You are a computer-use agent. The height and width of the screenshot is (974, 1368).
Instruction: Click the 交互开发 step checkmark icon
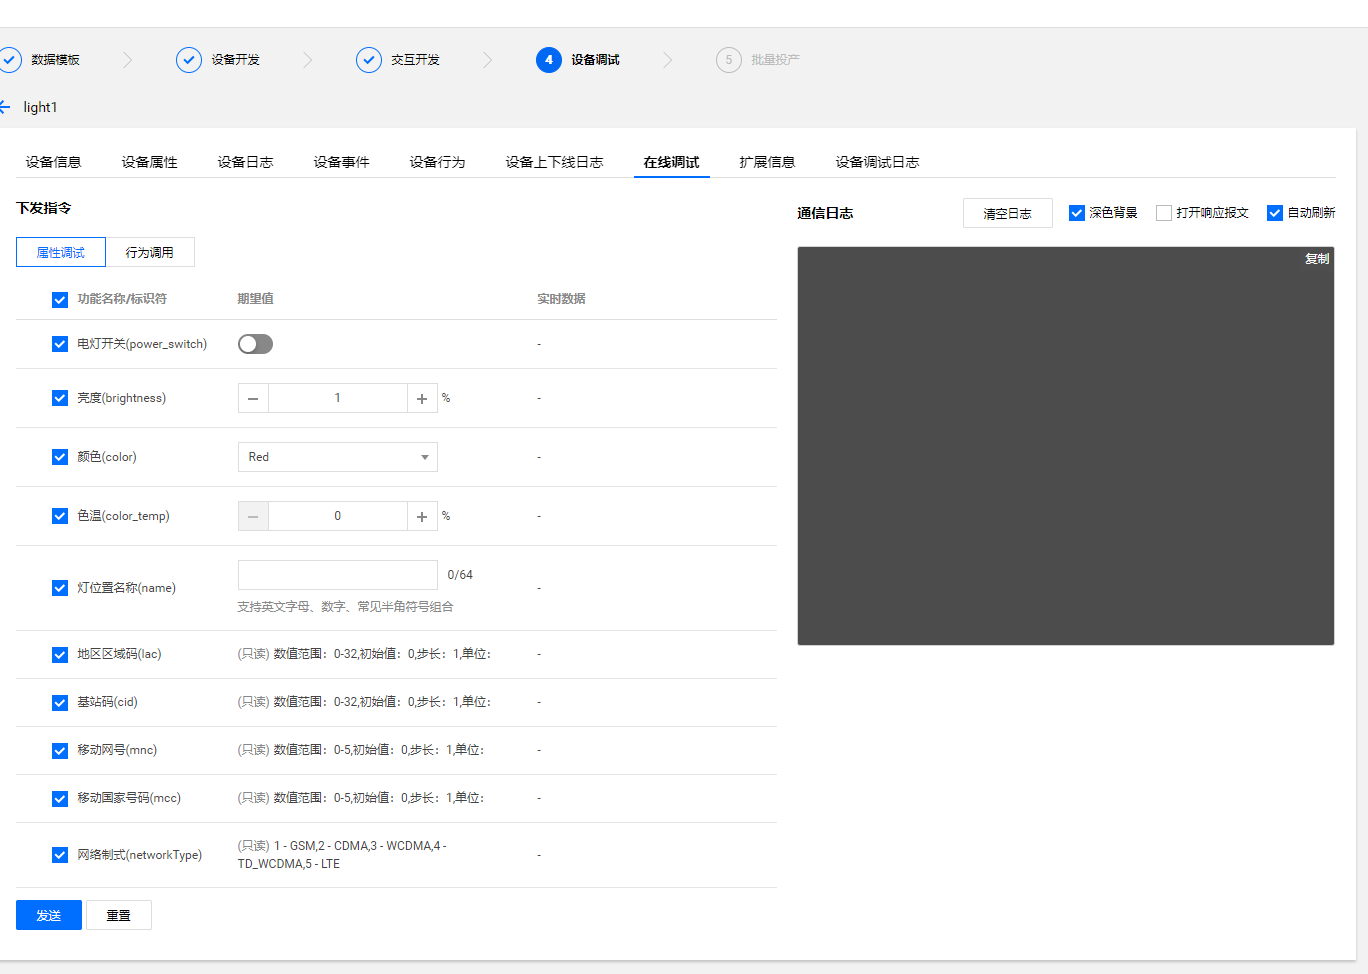point(369,60)
